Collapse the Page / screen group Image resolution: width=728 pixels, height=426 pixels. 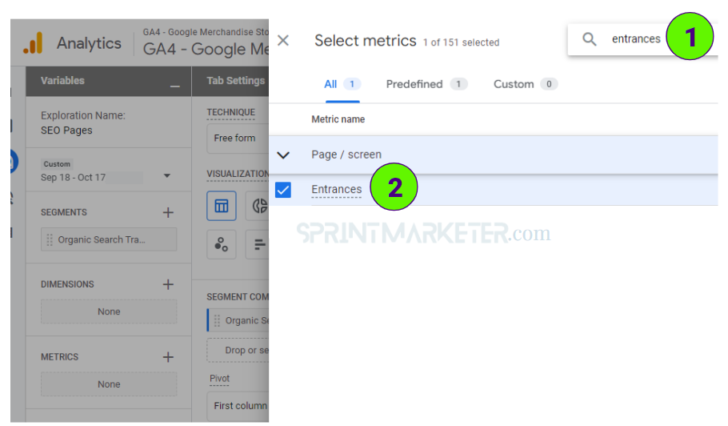click(x=283, y=155)
